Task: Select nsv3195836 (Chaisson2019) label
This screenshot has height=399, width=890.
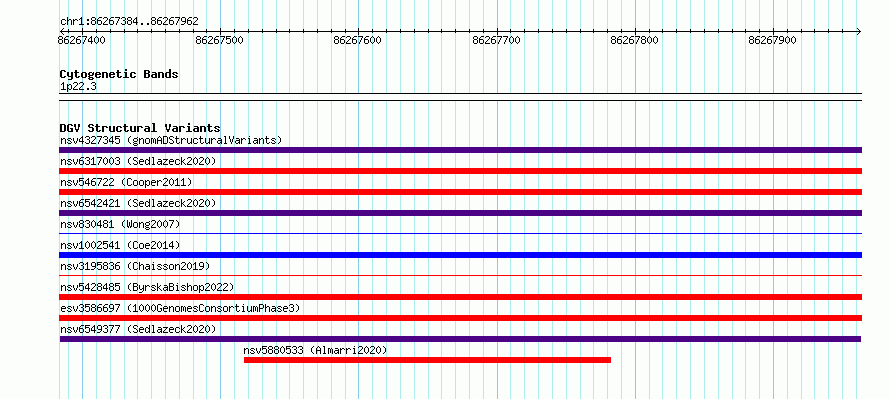Action: [x=135, y=266]
